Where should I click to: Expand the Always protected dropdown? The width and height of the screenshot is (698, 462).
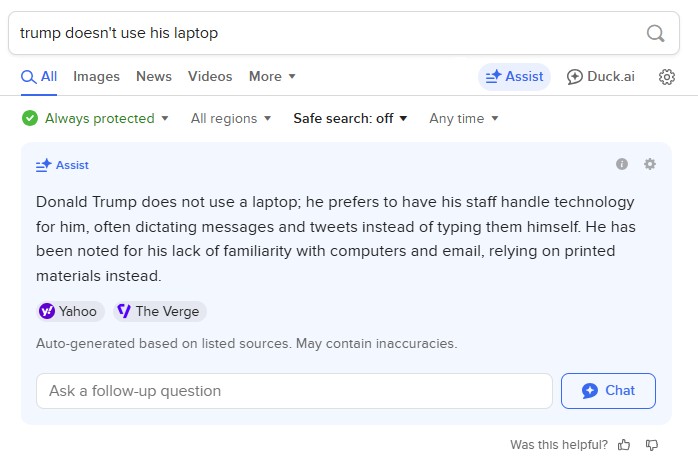[95, 118]
